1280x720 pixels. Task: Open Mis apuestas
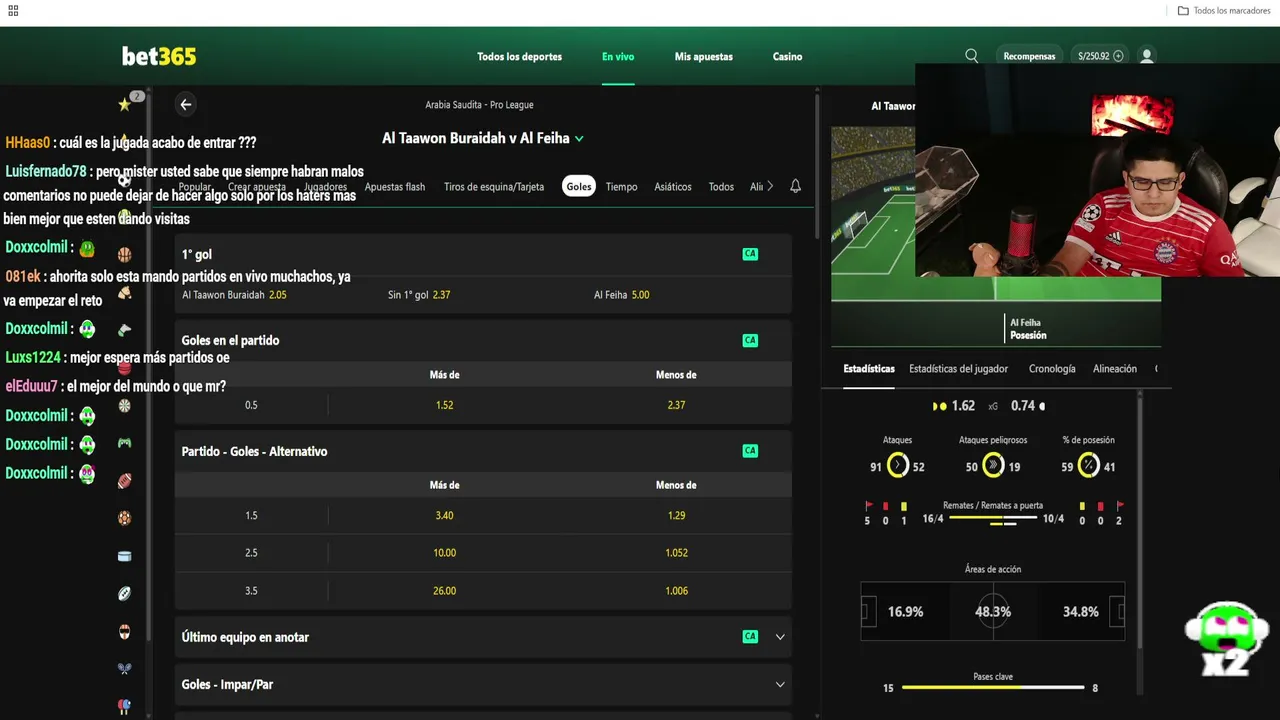click(704, 57)
